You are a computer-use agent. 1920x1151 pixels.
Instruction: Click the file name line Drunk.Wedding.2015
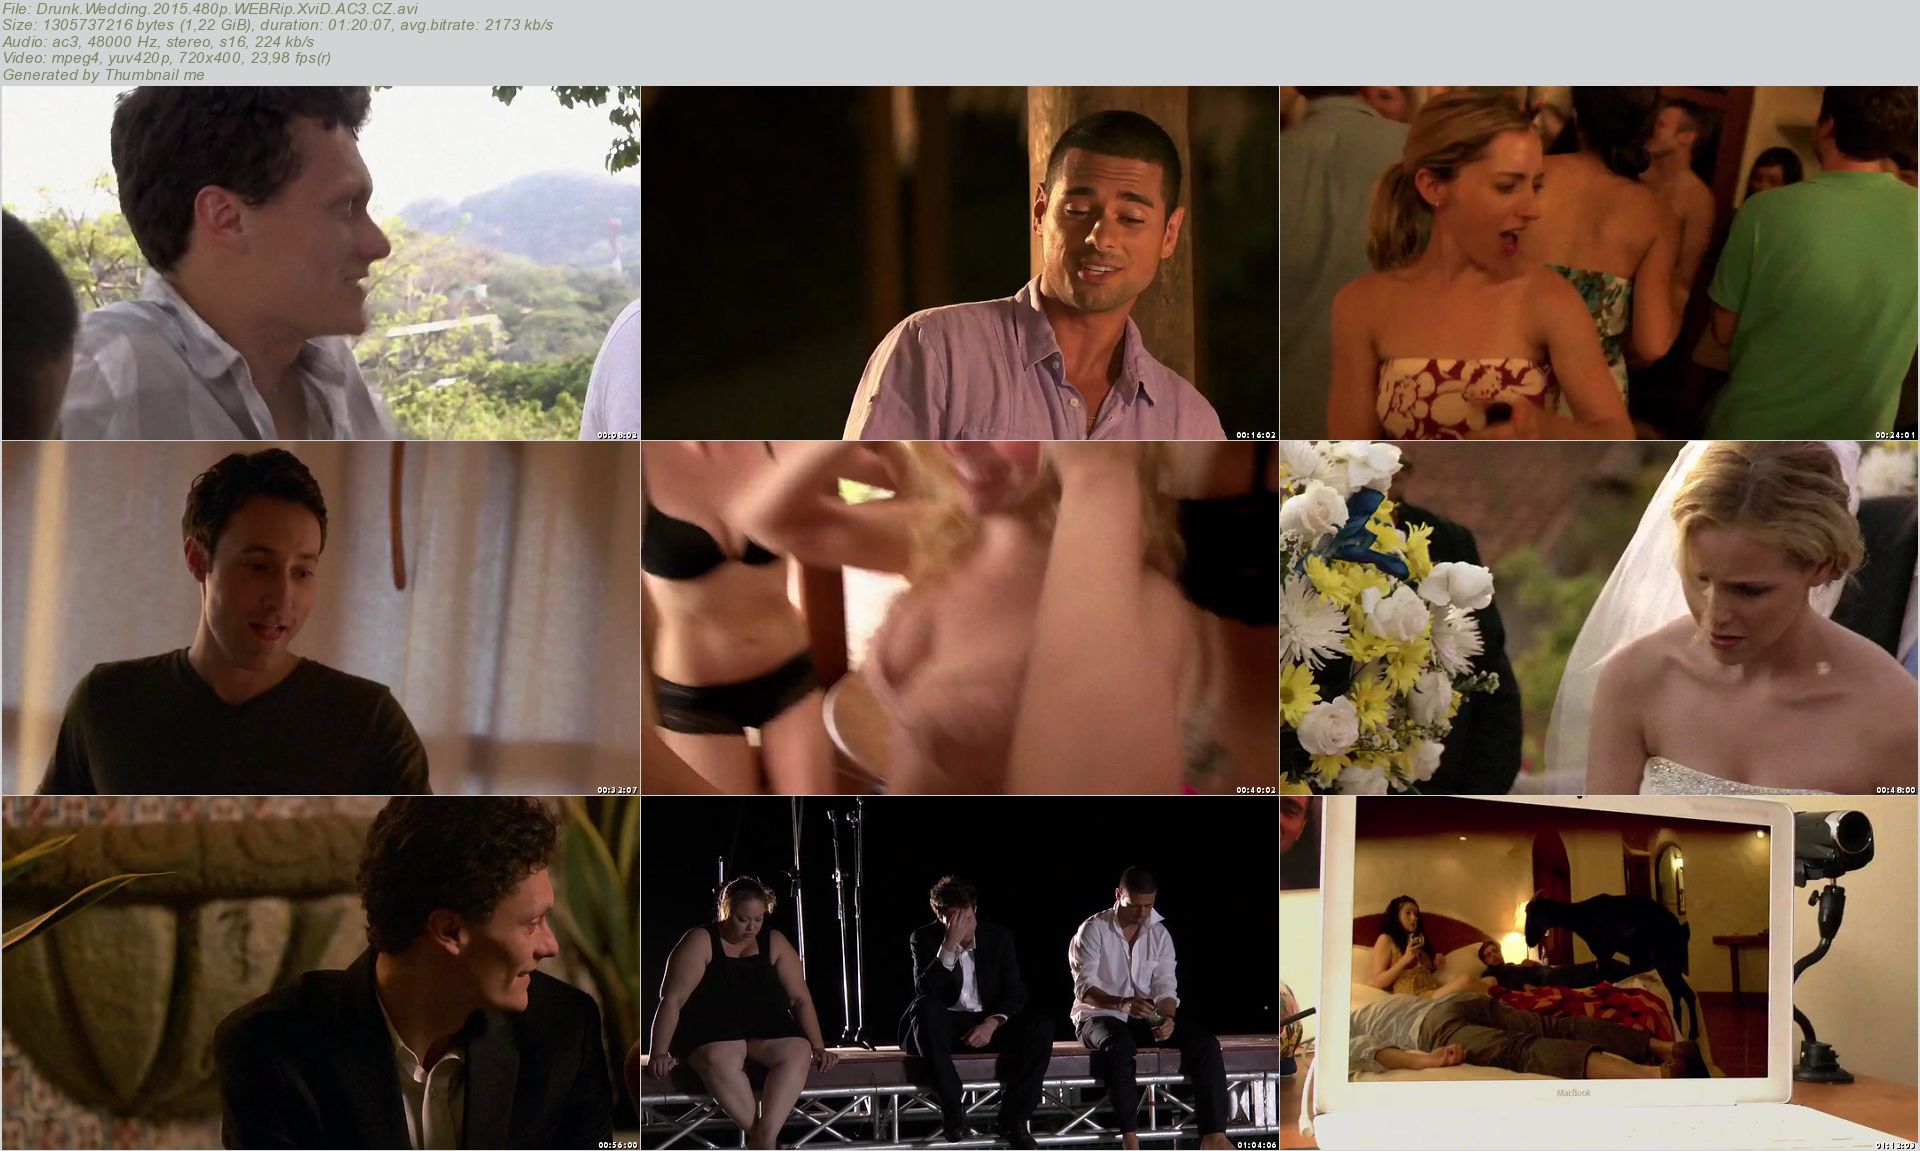[x=210, y=9]
